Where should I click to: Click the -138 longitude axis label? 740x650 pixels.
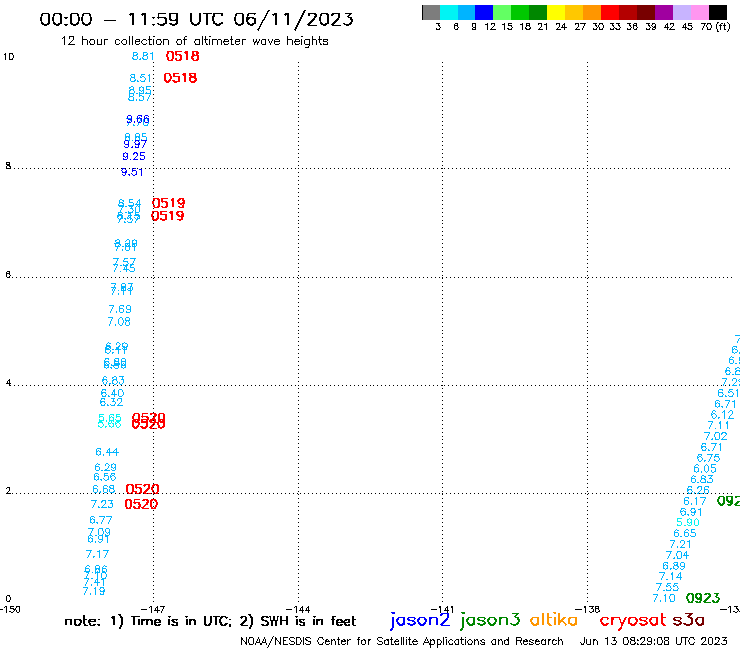click(x=588, y=609)
